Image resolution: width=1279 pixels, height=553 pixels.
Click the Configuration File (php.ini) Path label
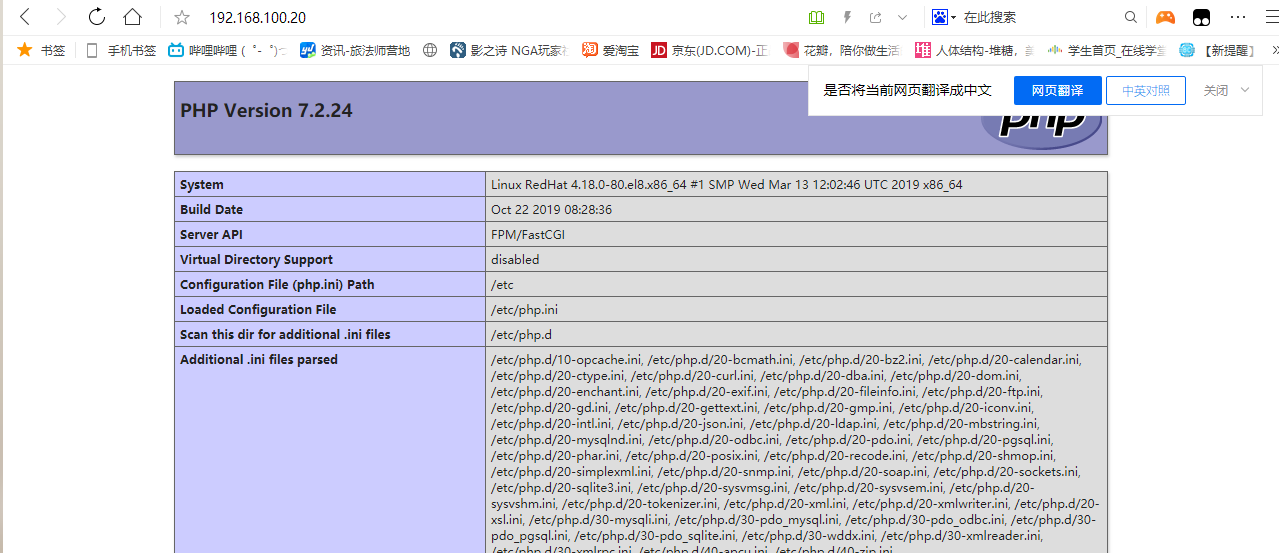click(x=277, y=284)
